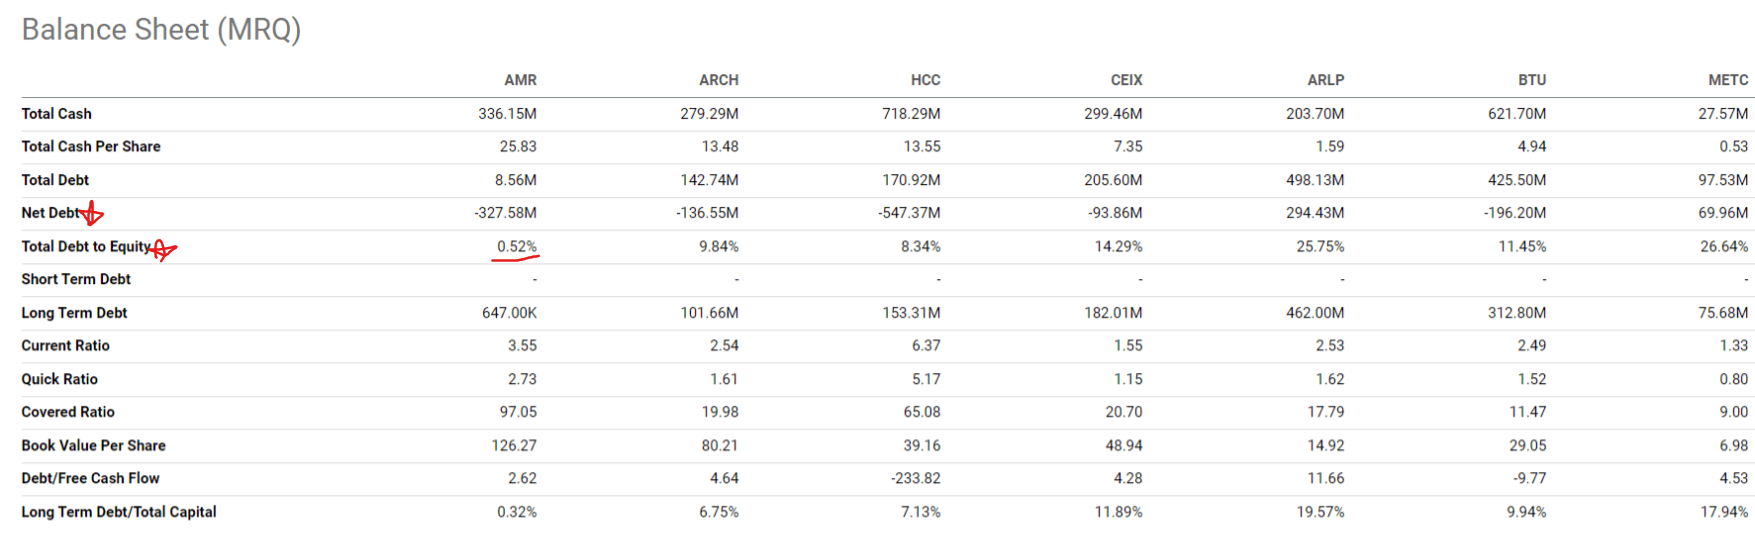
Task: Click AMR's underlined 0.52% value
Action: click(x=517, y=246)
